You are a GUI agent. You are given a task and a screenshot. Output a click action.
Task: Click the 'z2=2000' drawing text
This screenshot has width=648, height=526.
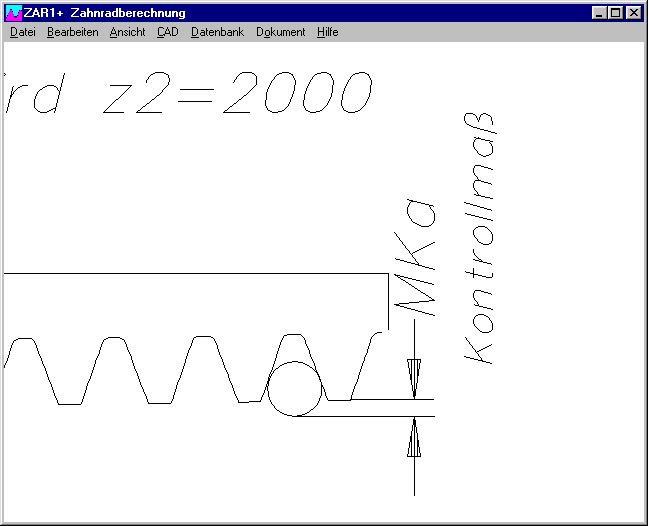pos(238,93)
